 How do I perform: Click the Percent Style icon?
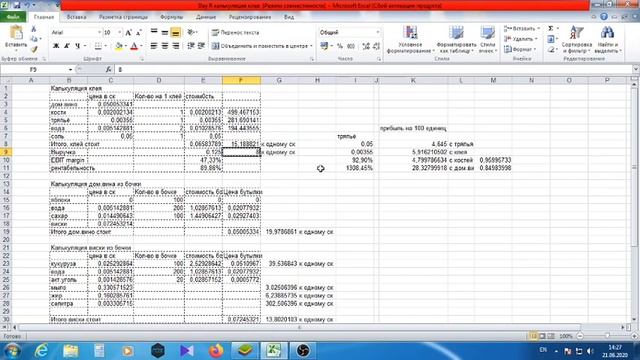340,46
